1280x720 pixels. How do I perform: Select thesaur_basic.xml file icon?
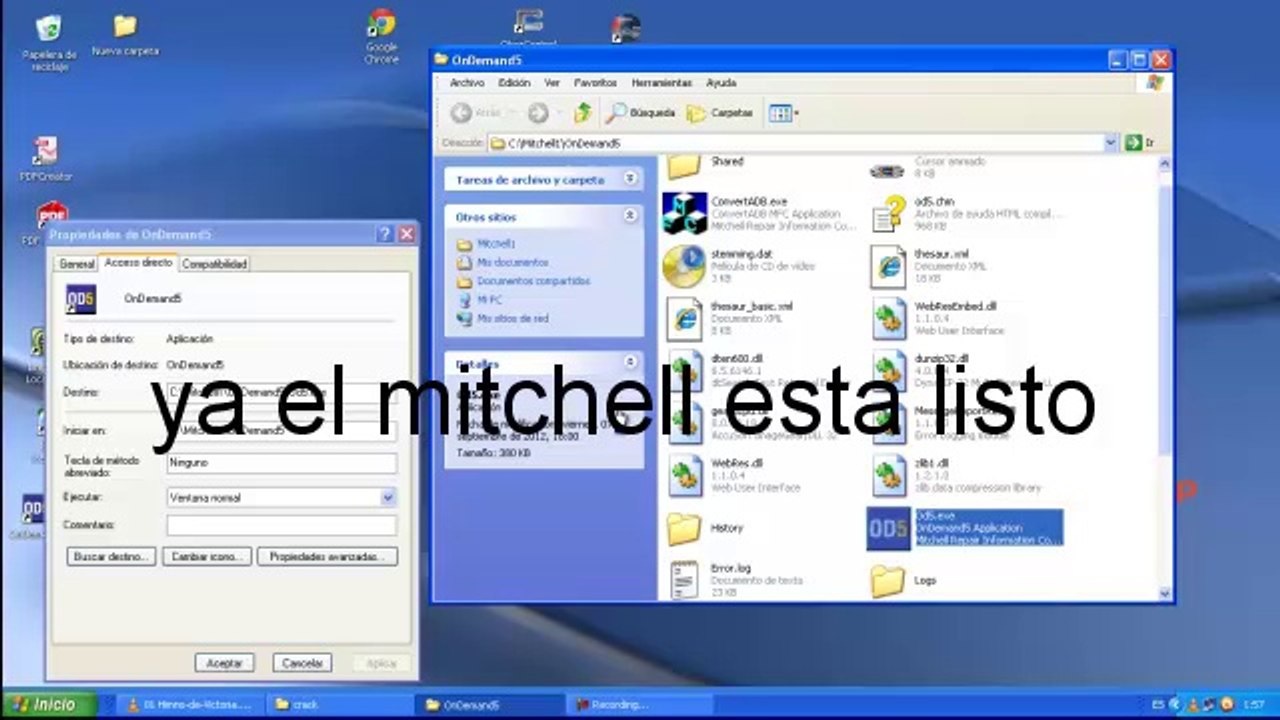[x=684, y=318]
